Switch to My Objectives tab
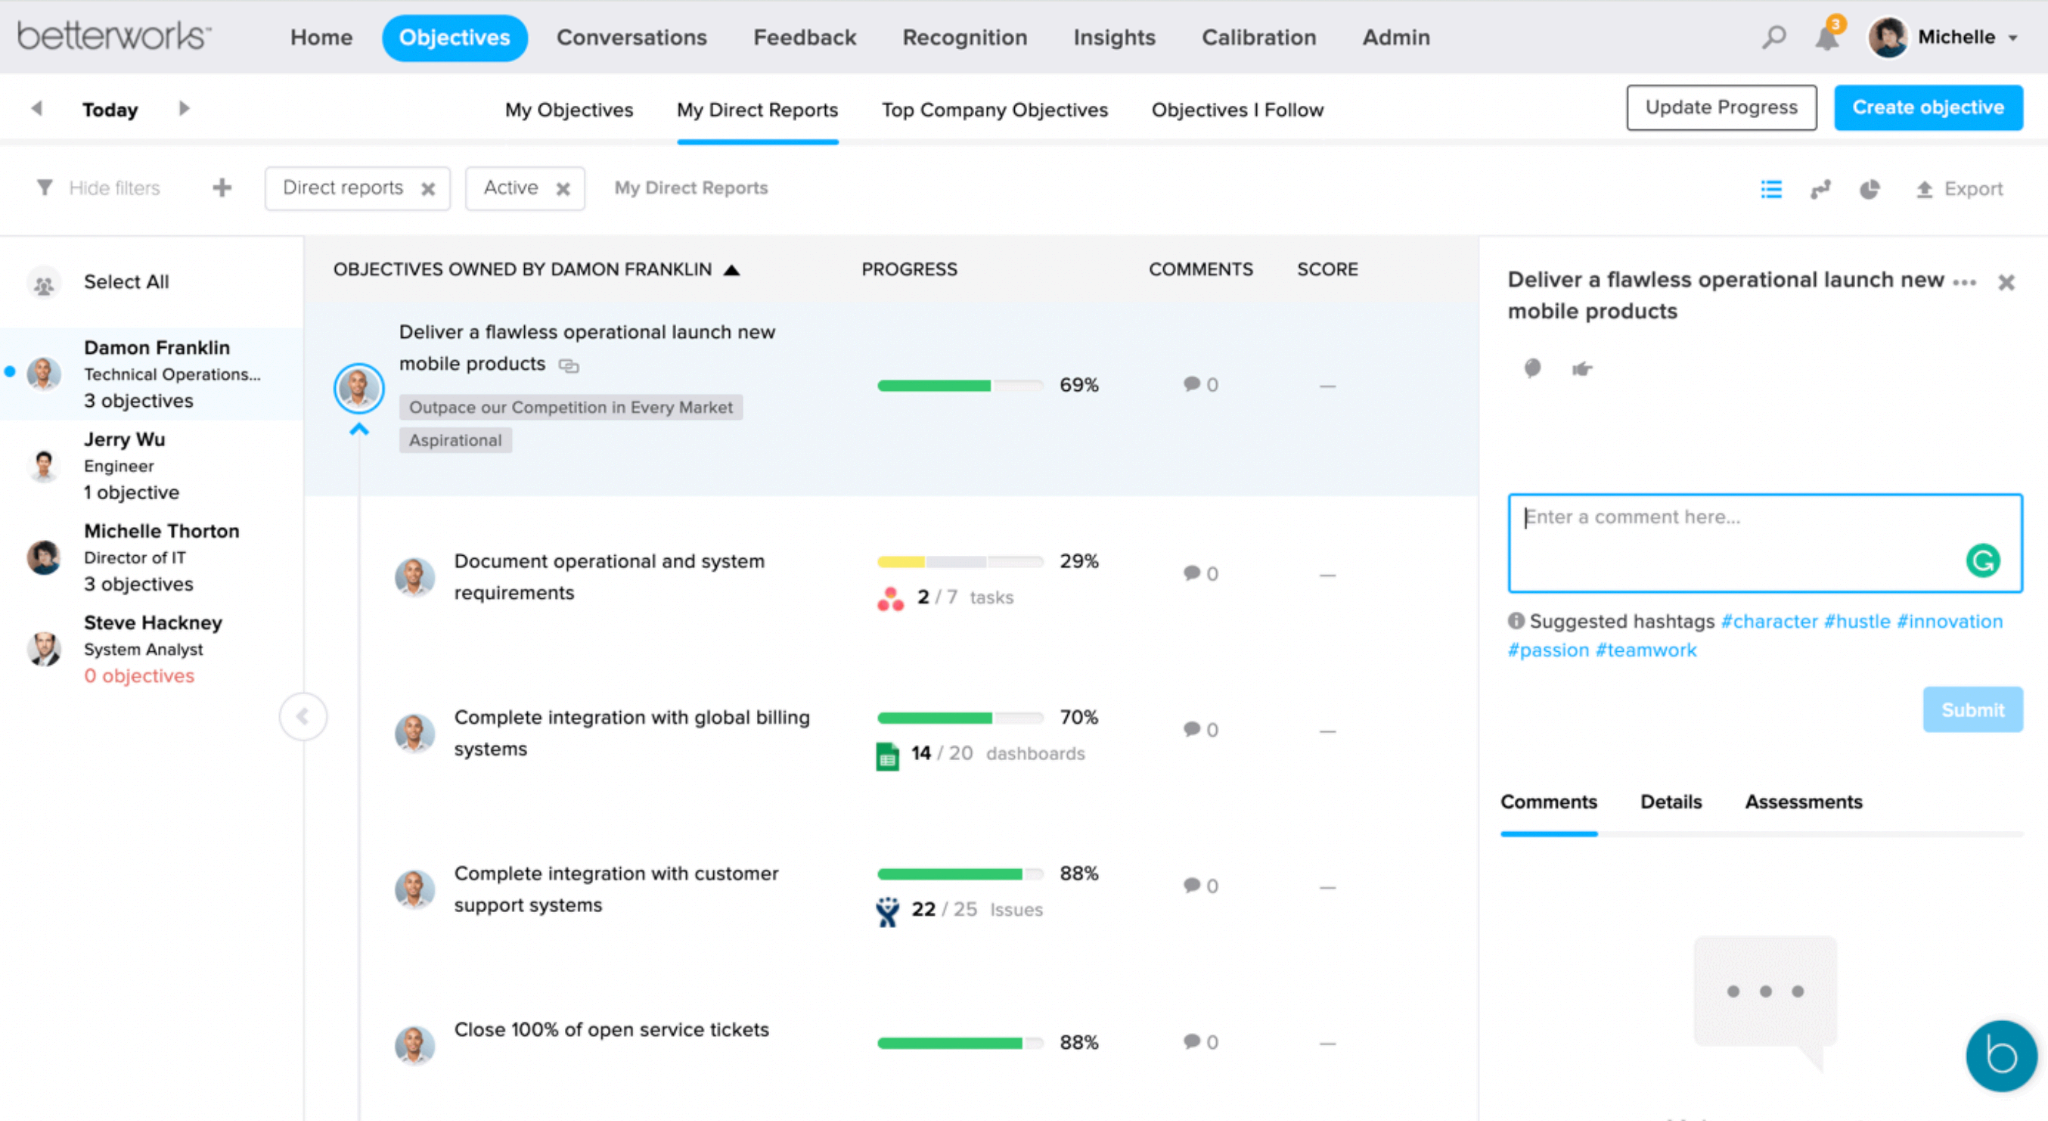The height and width of the screenshot is (1121, 2048). click(569, 110)
